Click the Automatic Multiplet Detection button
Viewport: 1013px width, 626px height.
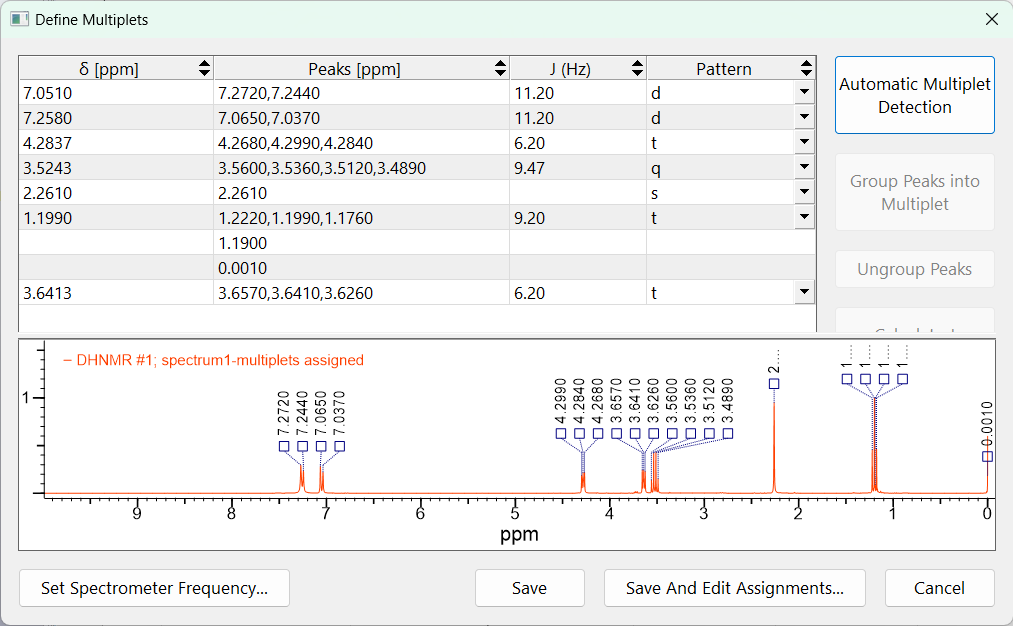(914, 95)
